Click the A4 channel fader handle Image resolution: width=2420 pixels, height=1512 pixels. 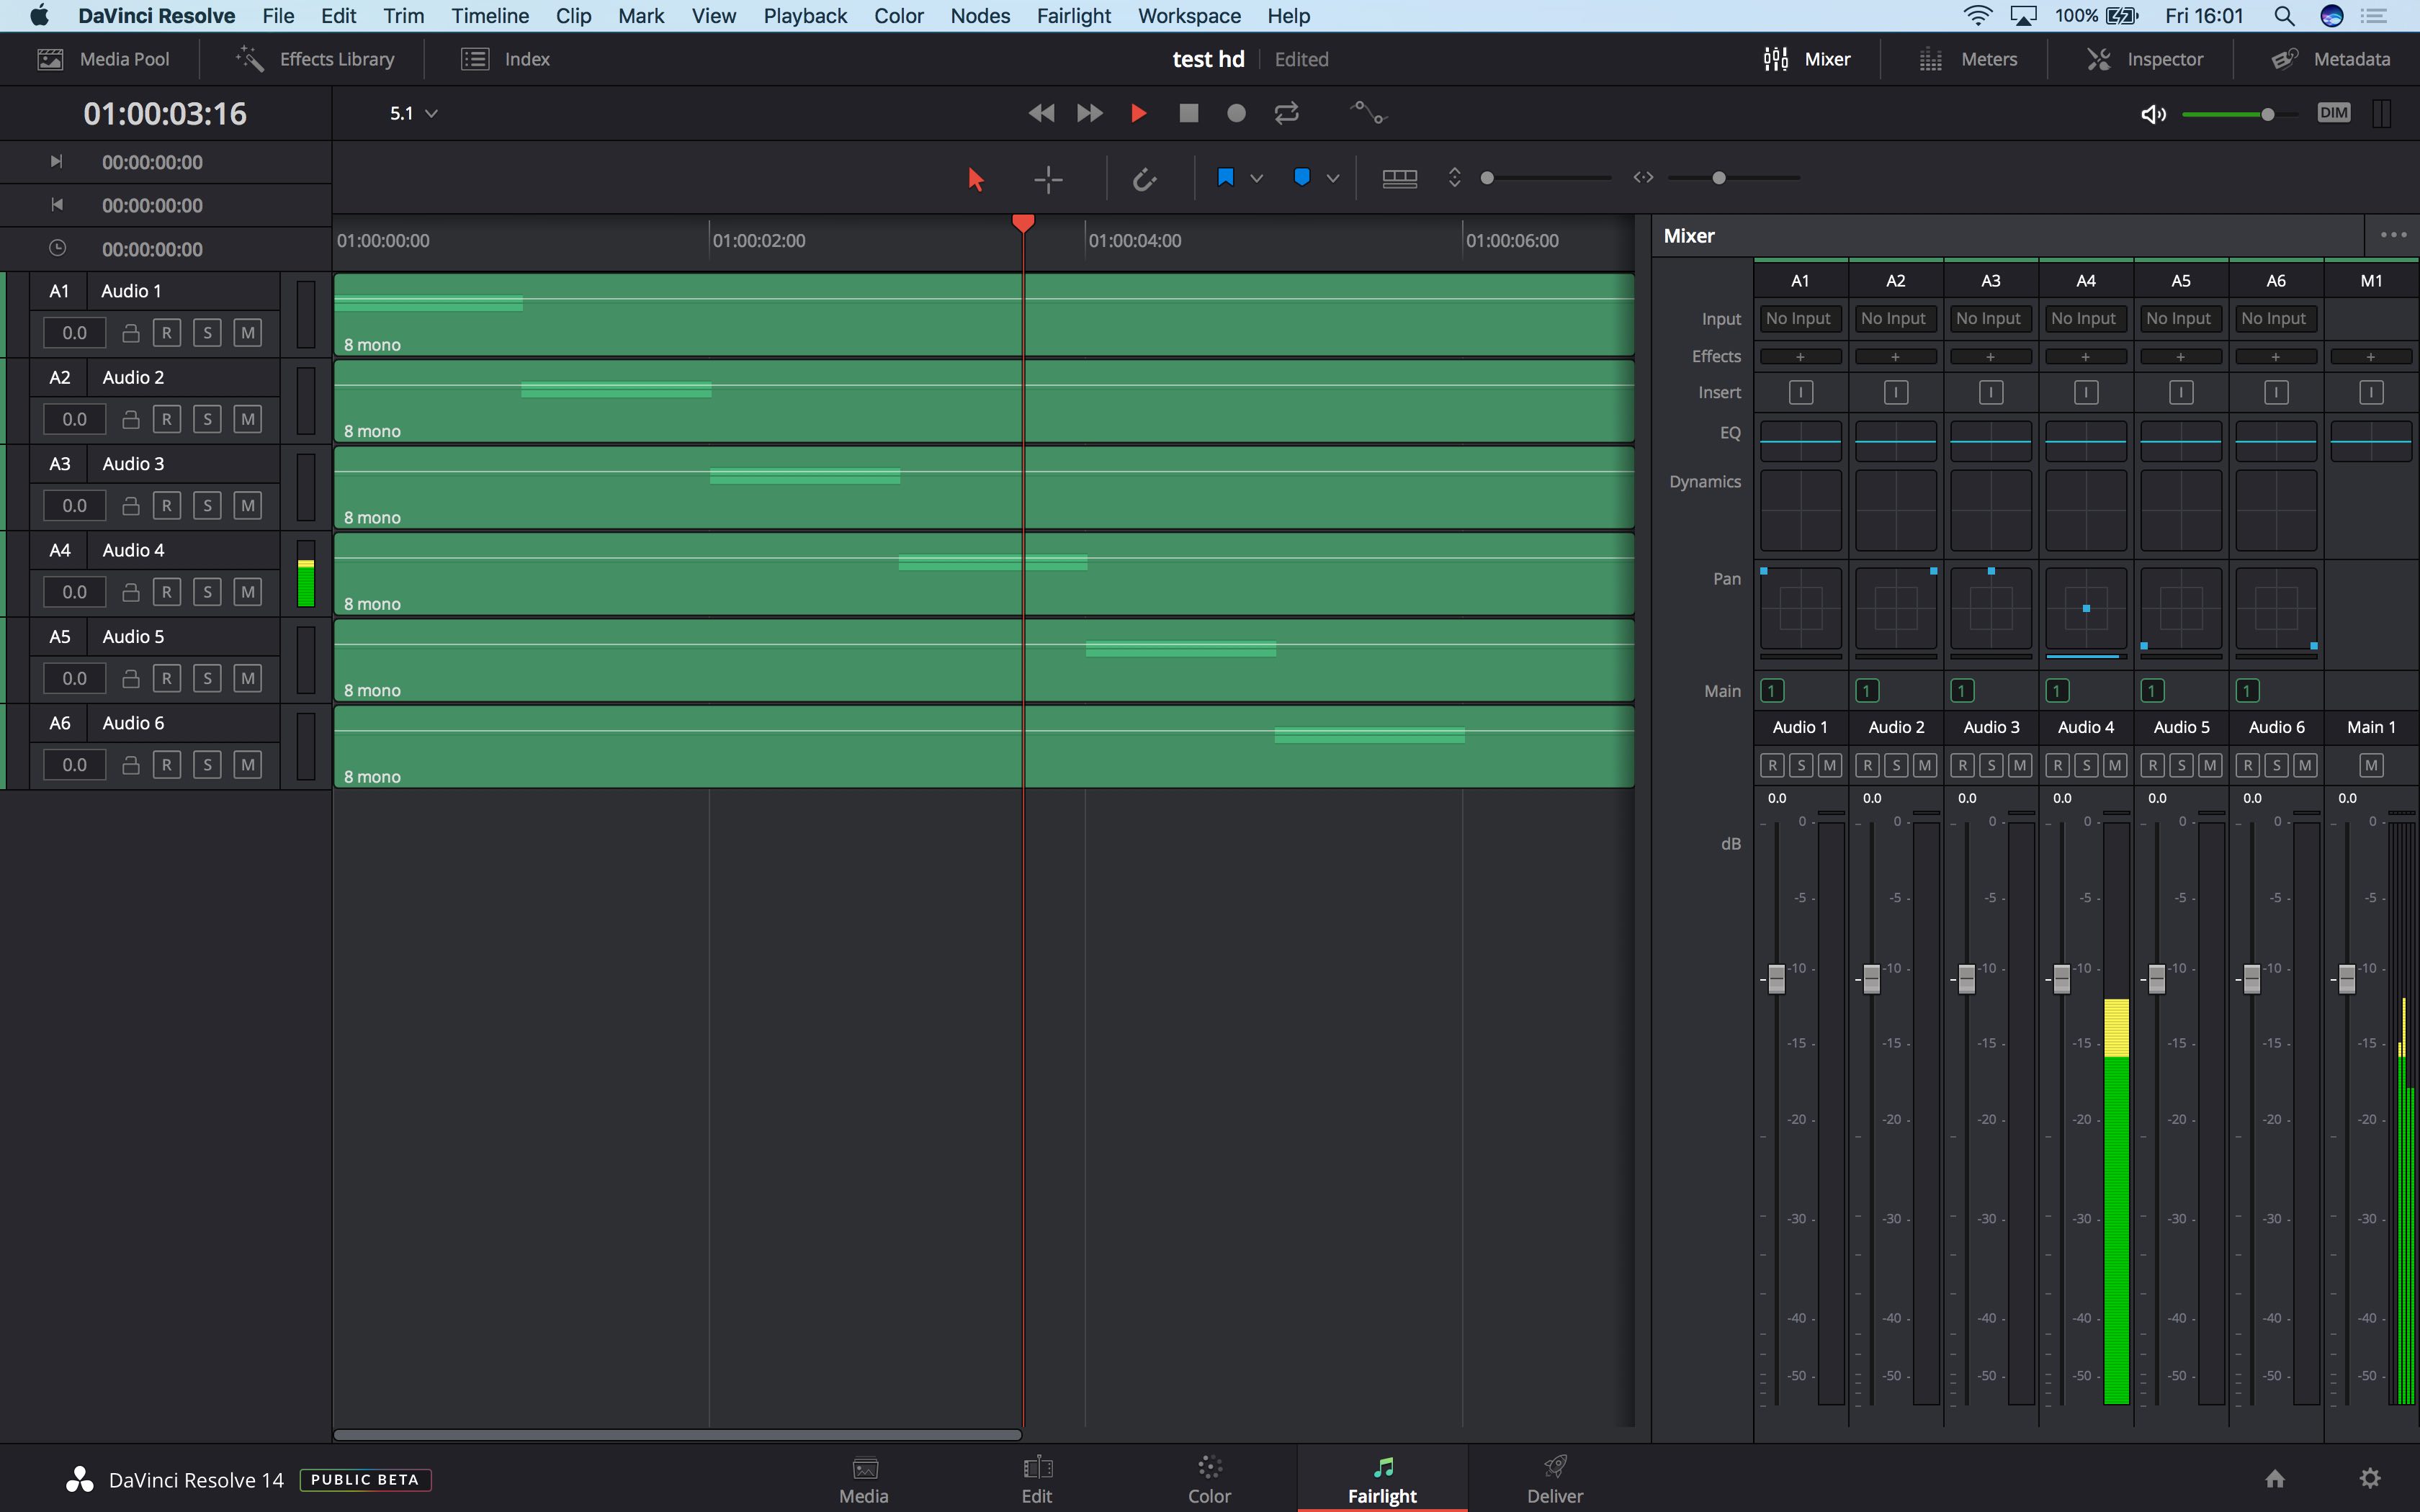[x=2062, y=979]
